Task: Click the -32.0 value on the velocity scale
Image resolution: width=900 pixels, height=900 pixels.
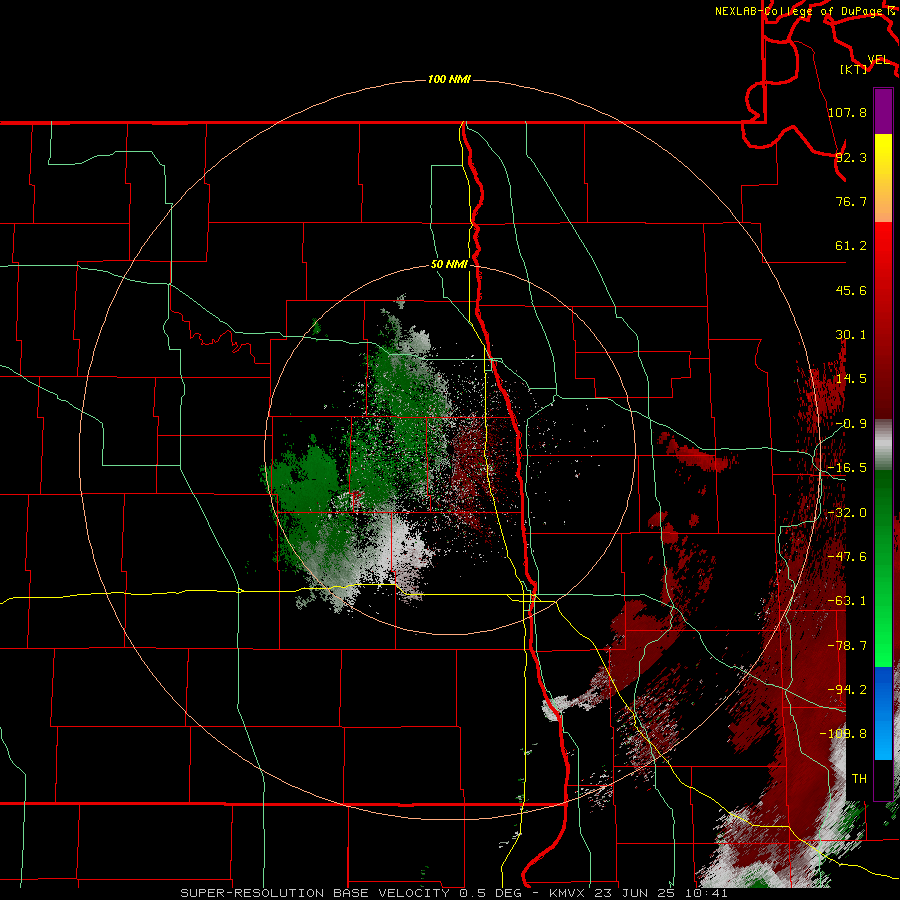Action: (847, 513)
